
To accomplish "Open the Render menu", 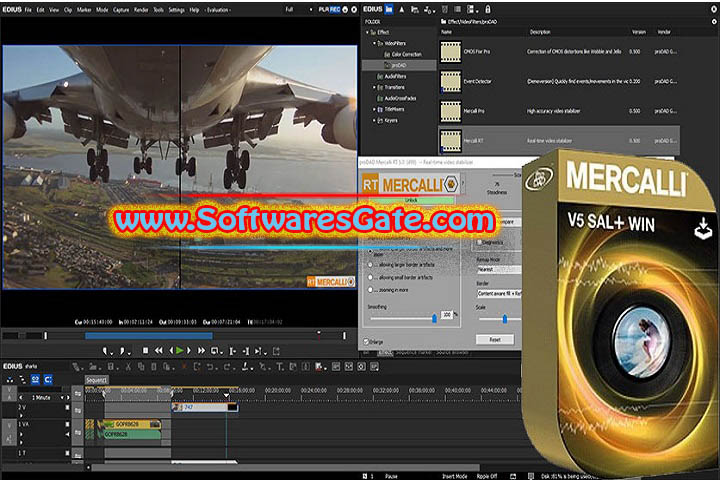I will pyautogui.click(x=141, y=10).
